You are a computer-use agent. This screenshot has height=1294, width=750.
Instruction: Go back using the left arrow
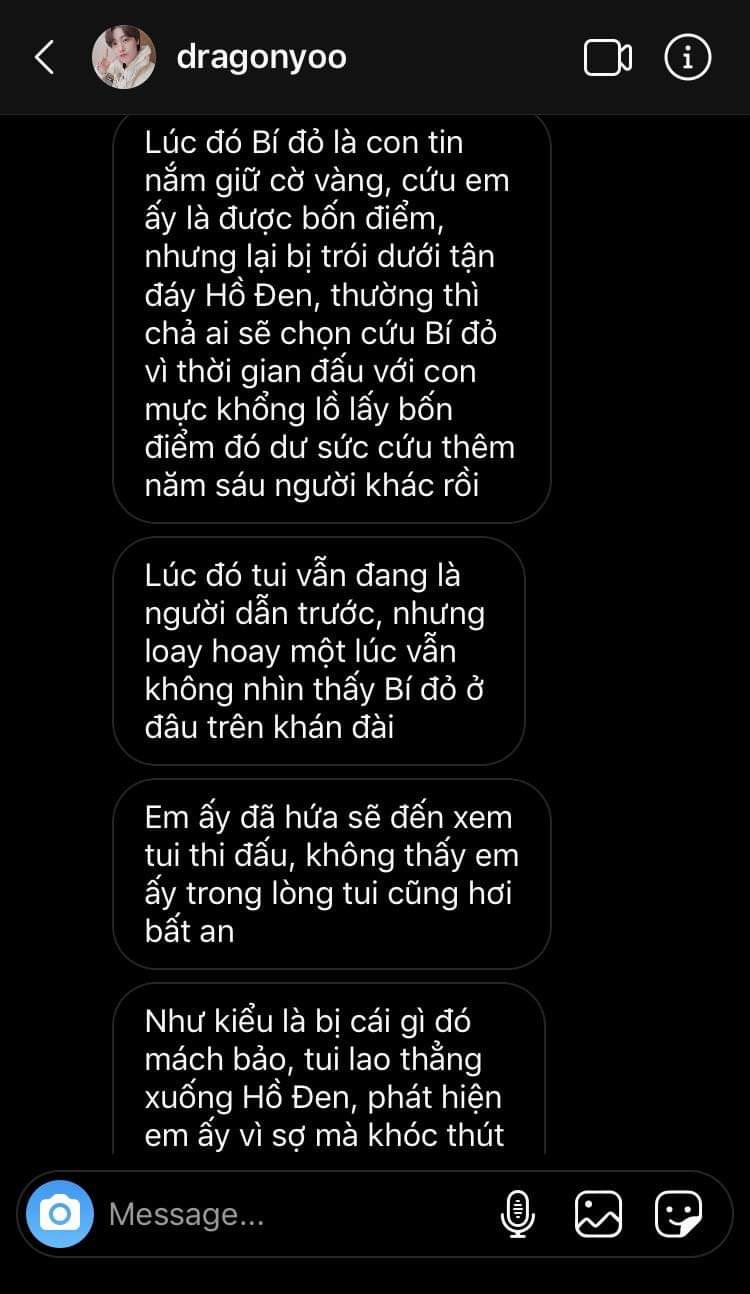point(44,57)
